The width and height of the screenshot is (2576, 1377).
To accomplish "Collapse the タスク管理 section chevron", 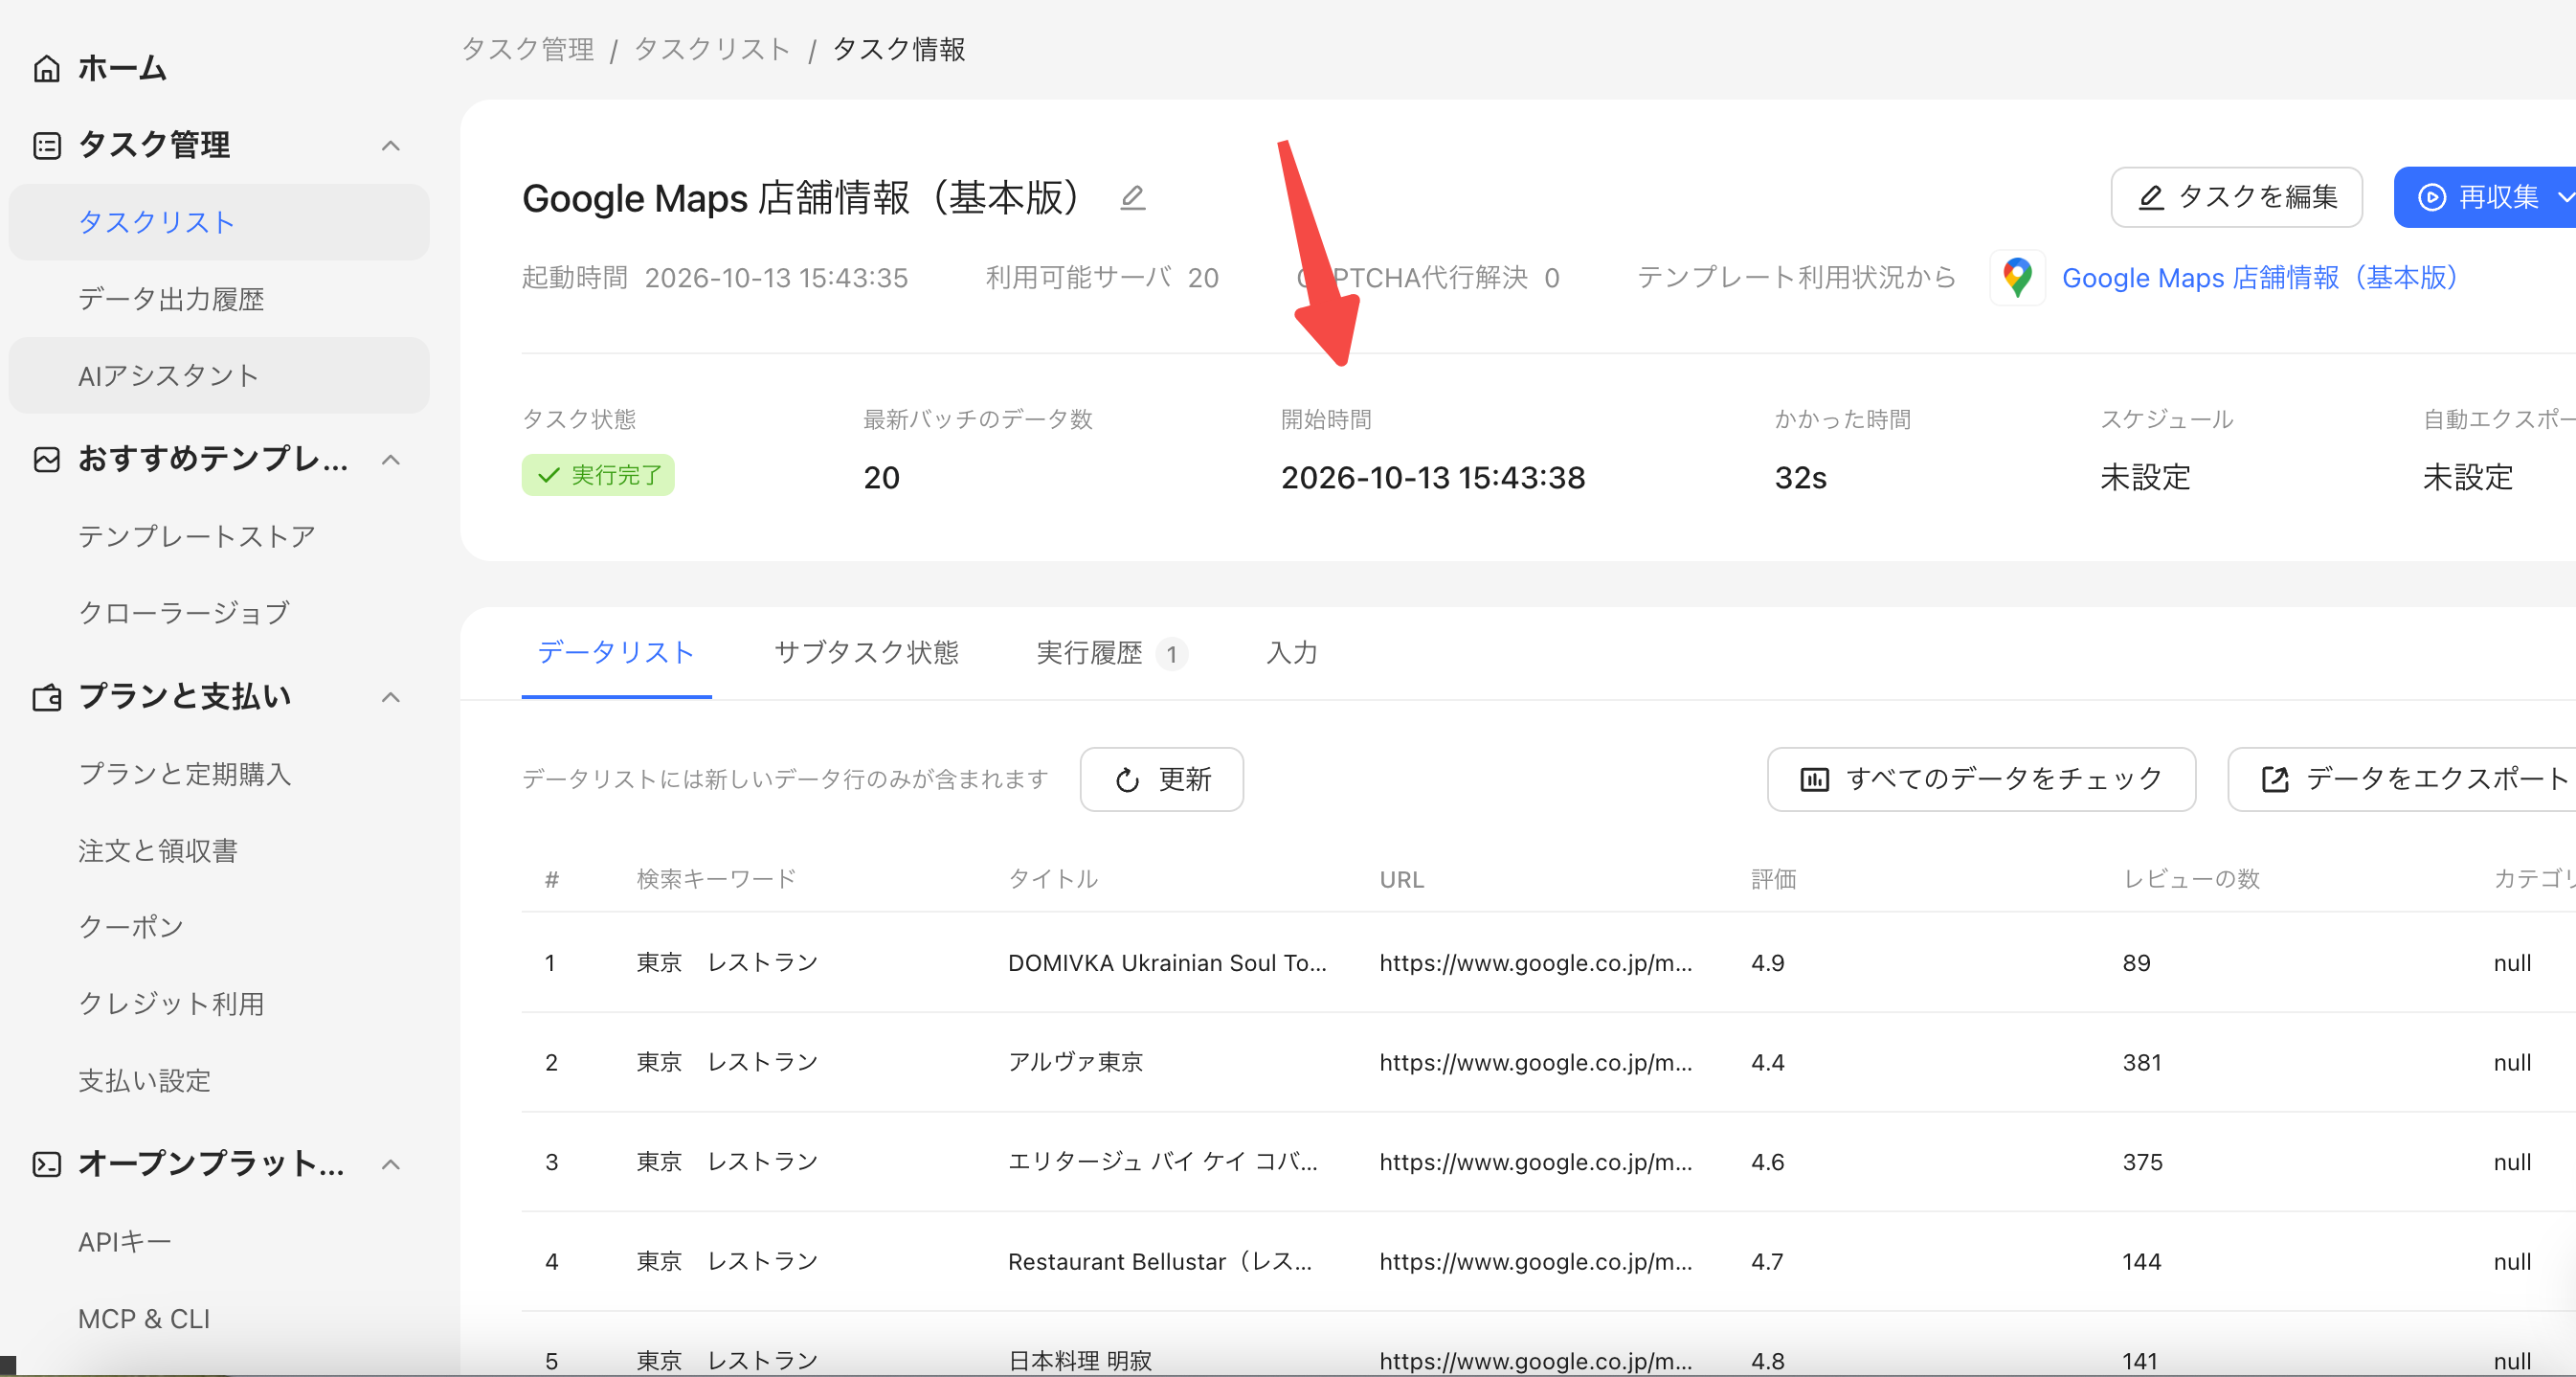I will tap(391, 146).
